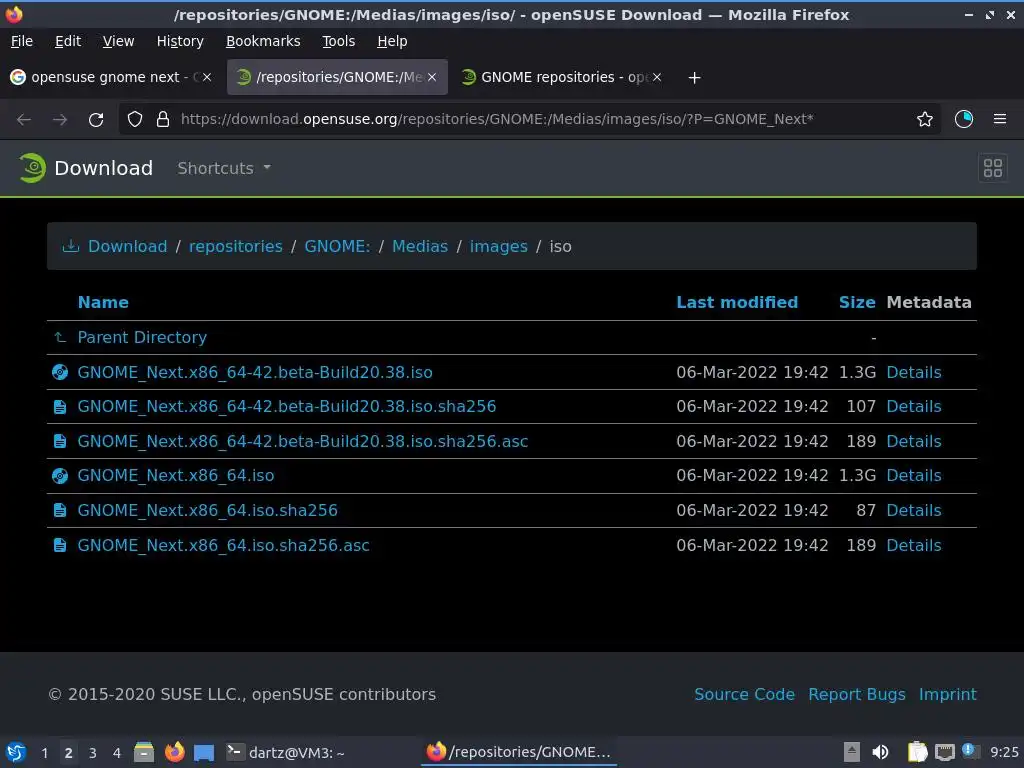Screen dimensions: 1024x768
Task: Open the Firefox account circular icon
Action: pyautogui.click(x=963, y=120)
